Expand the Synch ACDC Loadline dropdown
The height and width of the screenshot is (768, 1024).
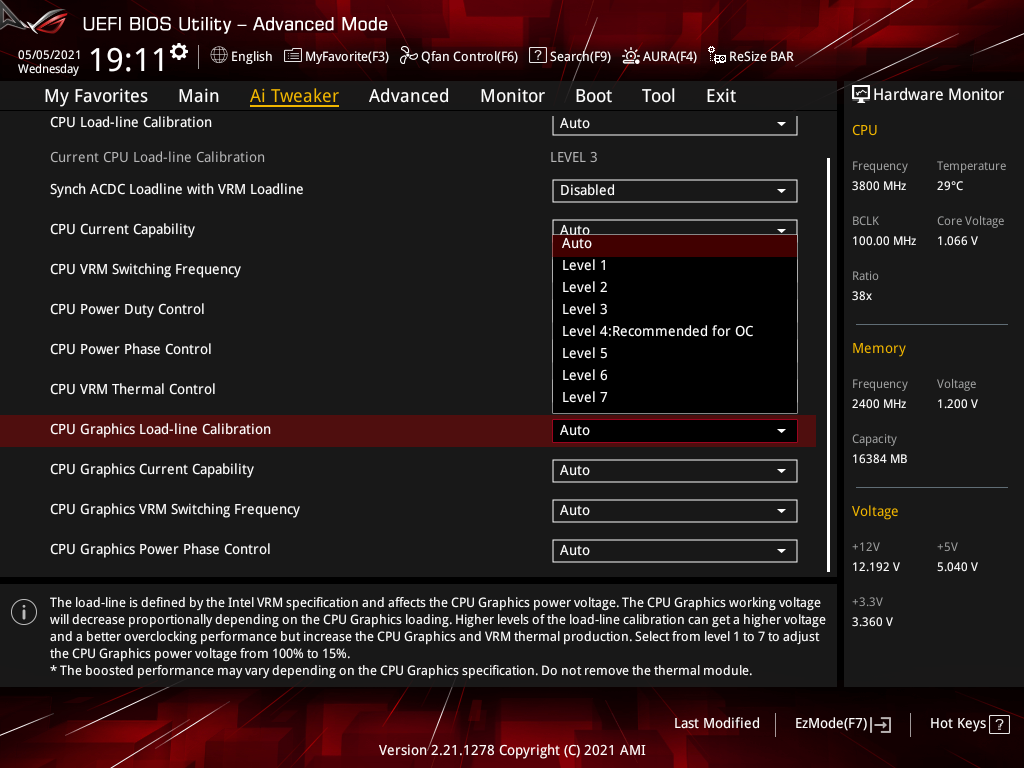click(674, 190)
